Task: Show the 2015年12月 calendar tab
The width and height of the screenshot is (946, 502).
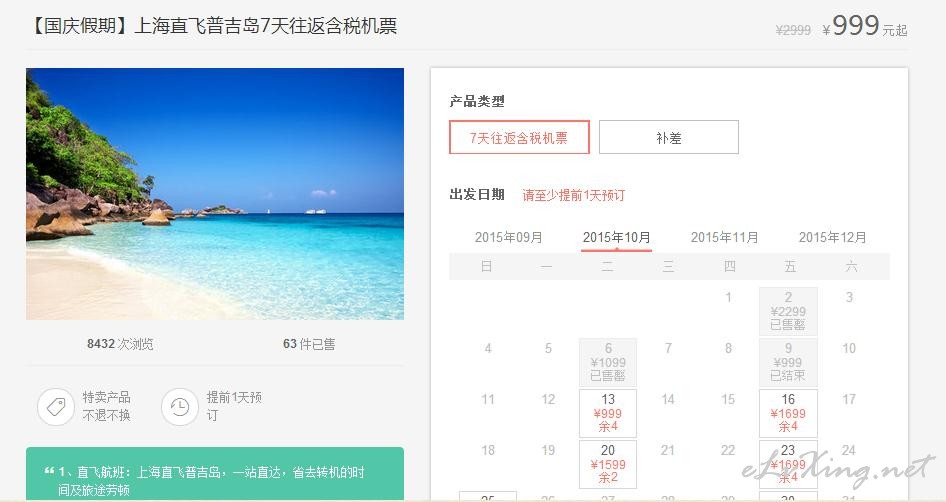Action: (833, 238)
